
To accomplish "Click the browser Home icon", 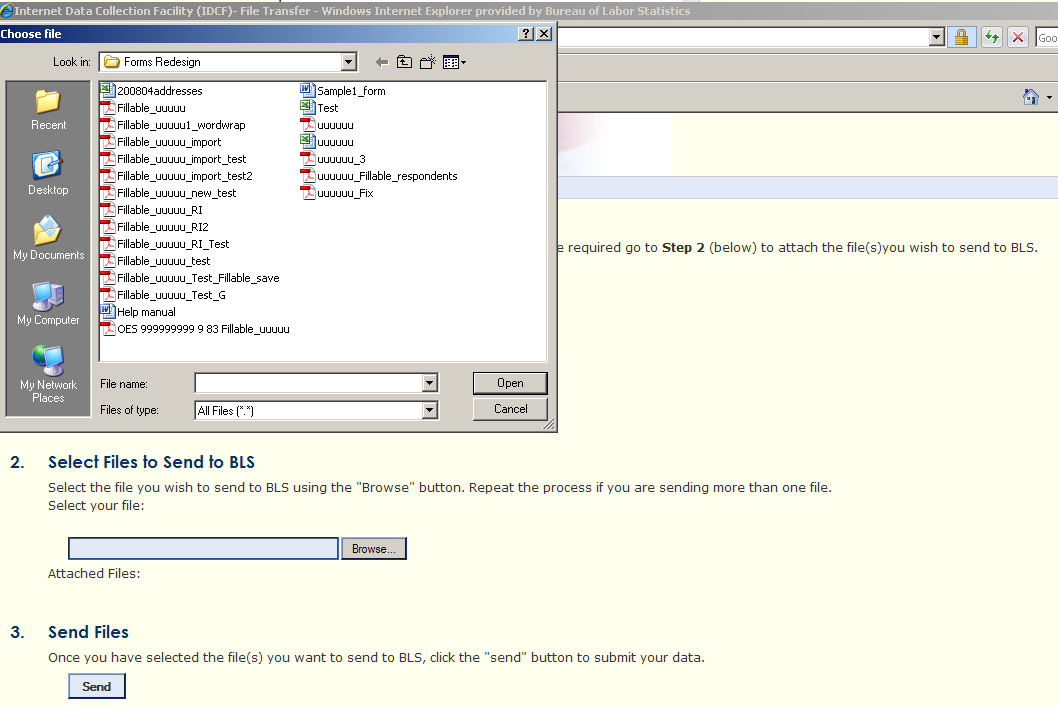I will (1031, 97).
